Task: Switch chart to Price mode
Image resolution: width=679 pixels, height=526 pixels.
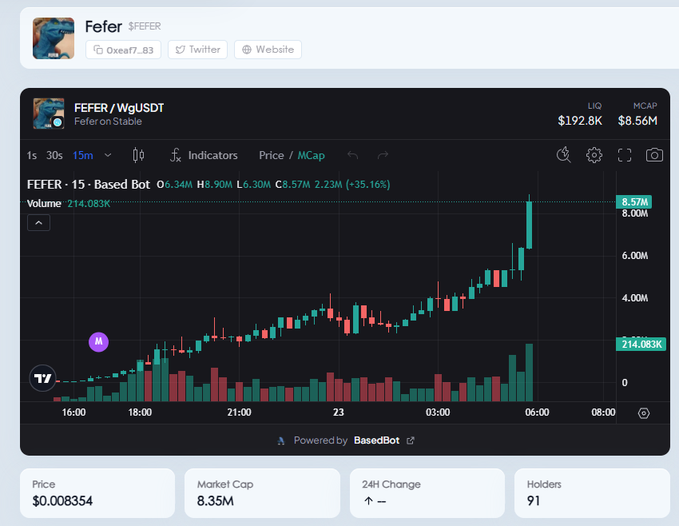Action: pos(271,155)
